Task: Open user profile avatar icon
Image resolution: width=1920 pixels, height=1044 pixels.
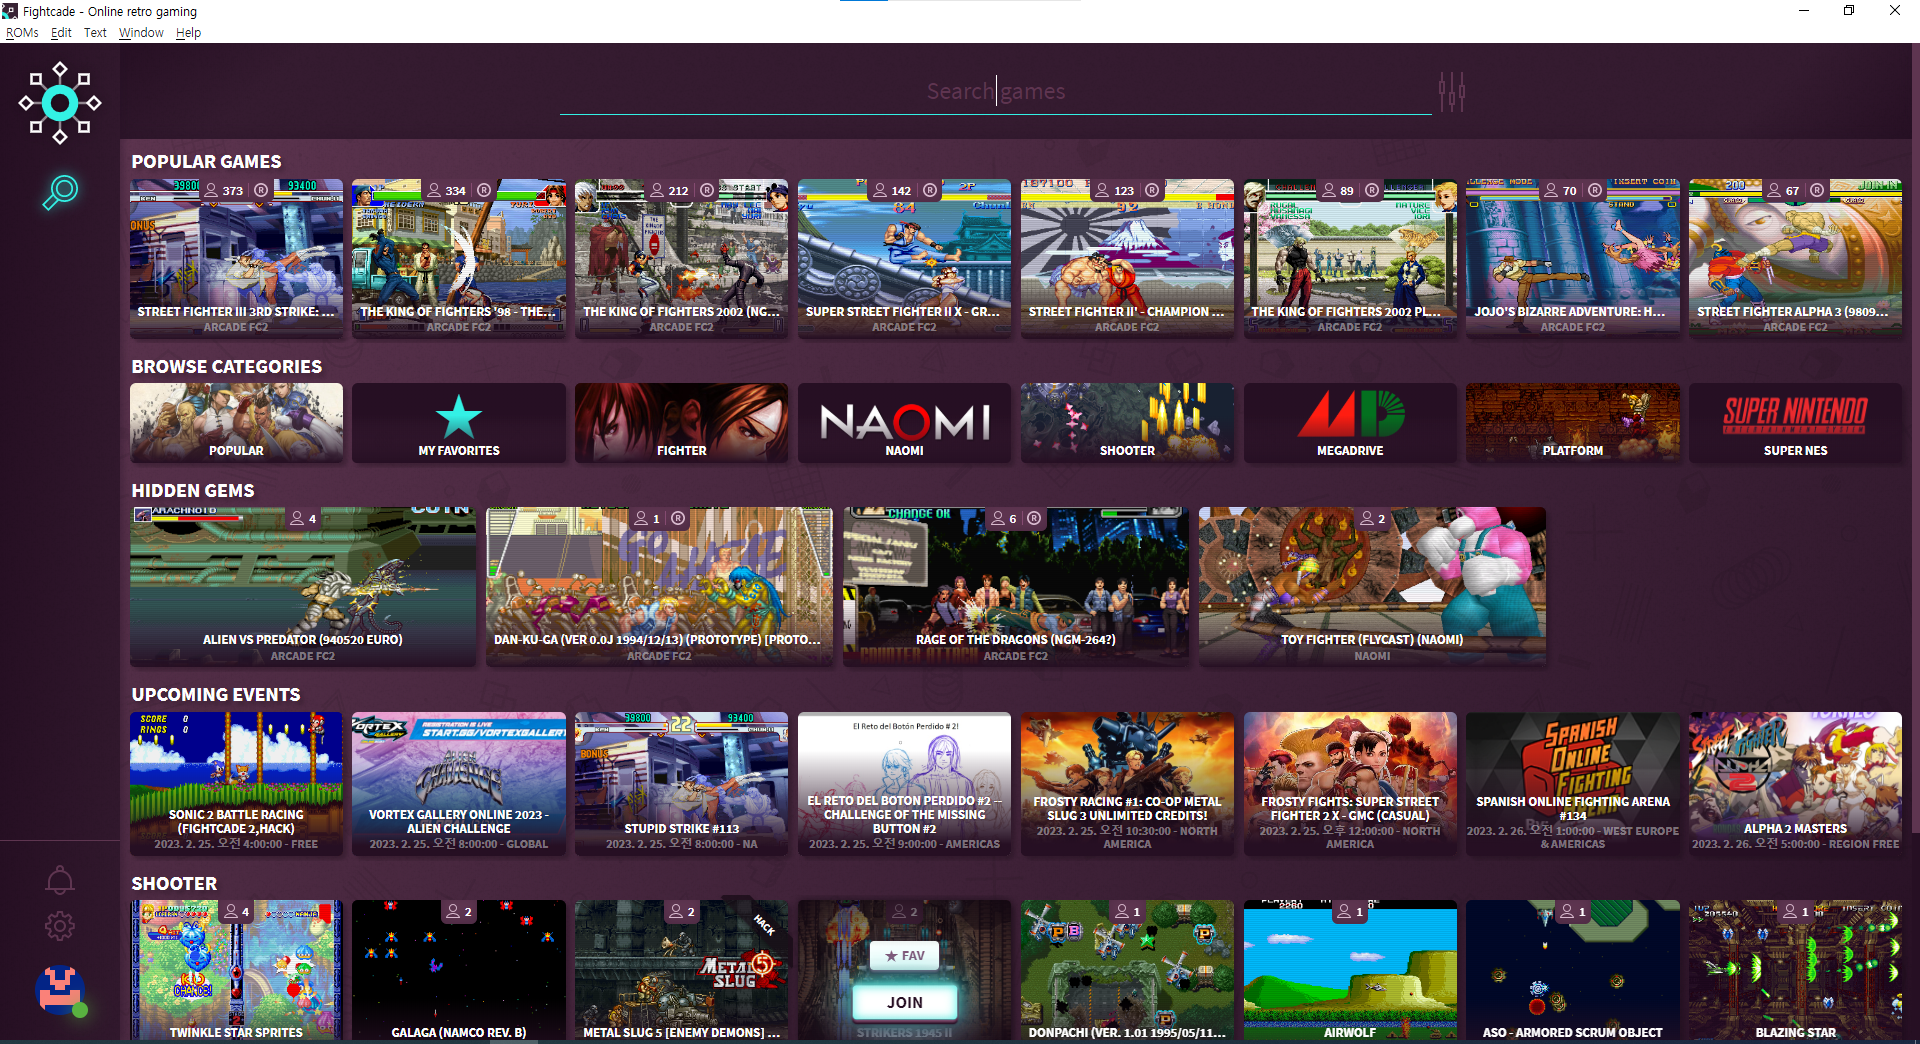Action: [x=60, y=990]
